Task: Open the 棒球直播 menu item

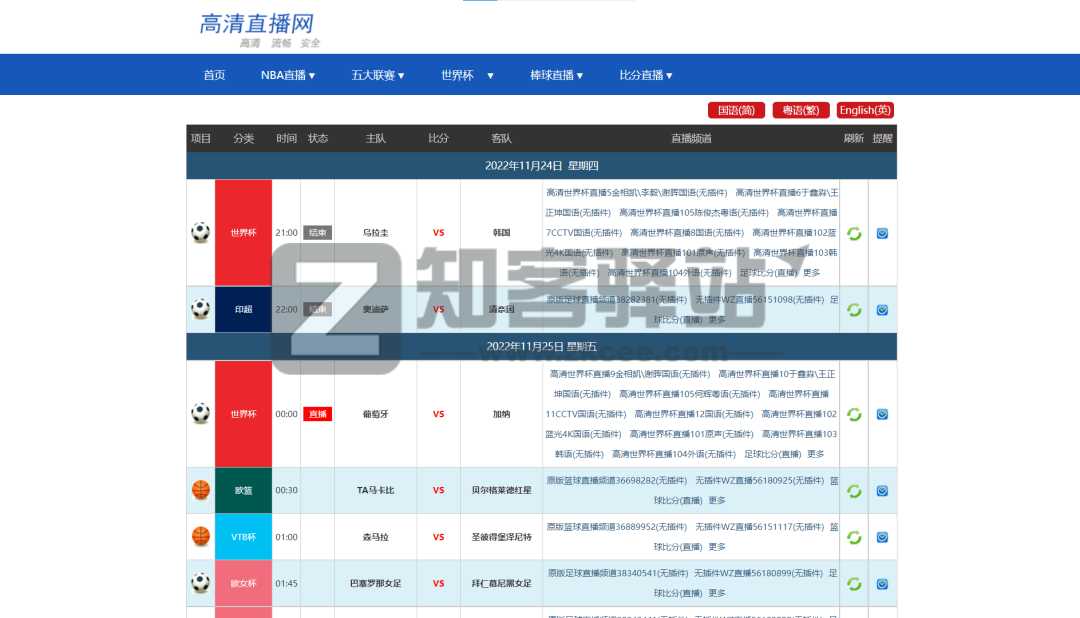Action: click(556, 74)
